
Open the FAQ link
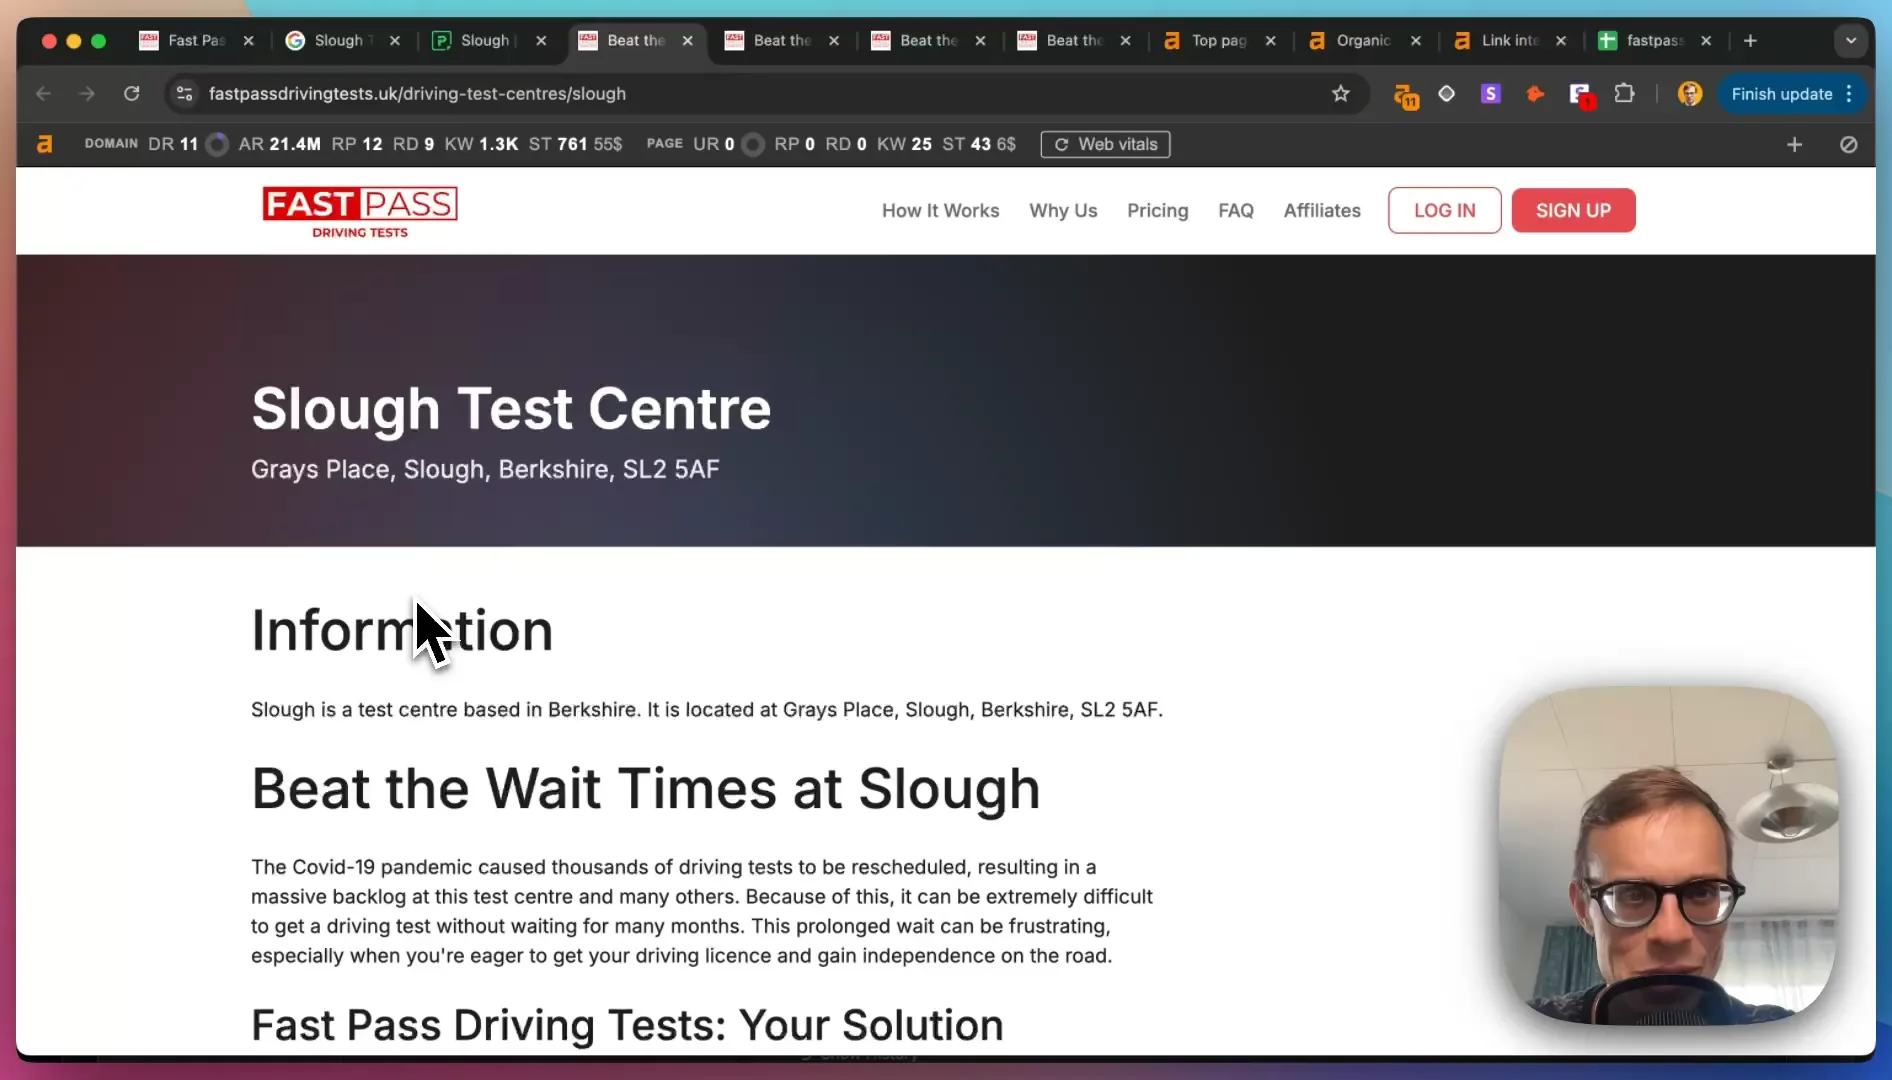coord(1235,210)
